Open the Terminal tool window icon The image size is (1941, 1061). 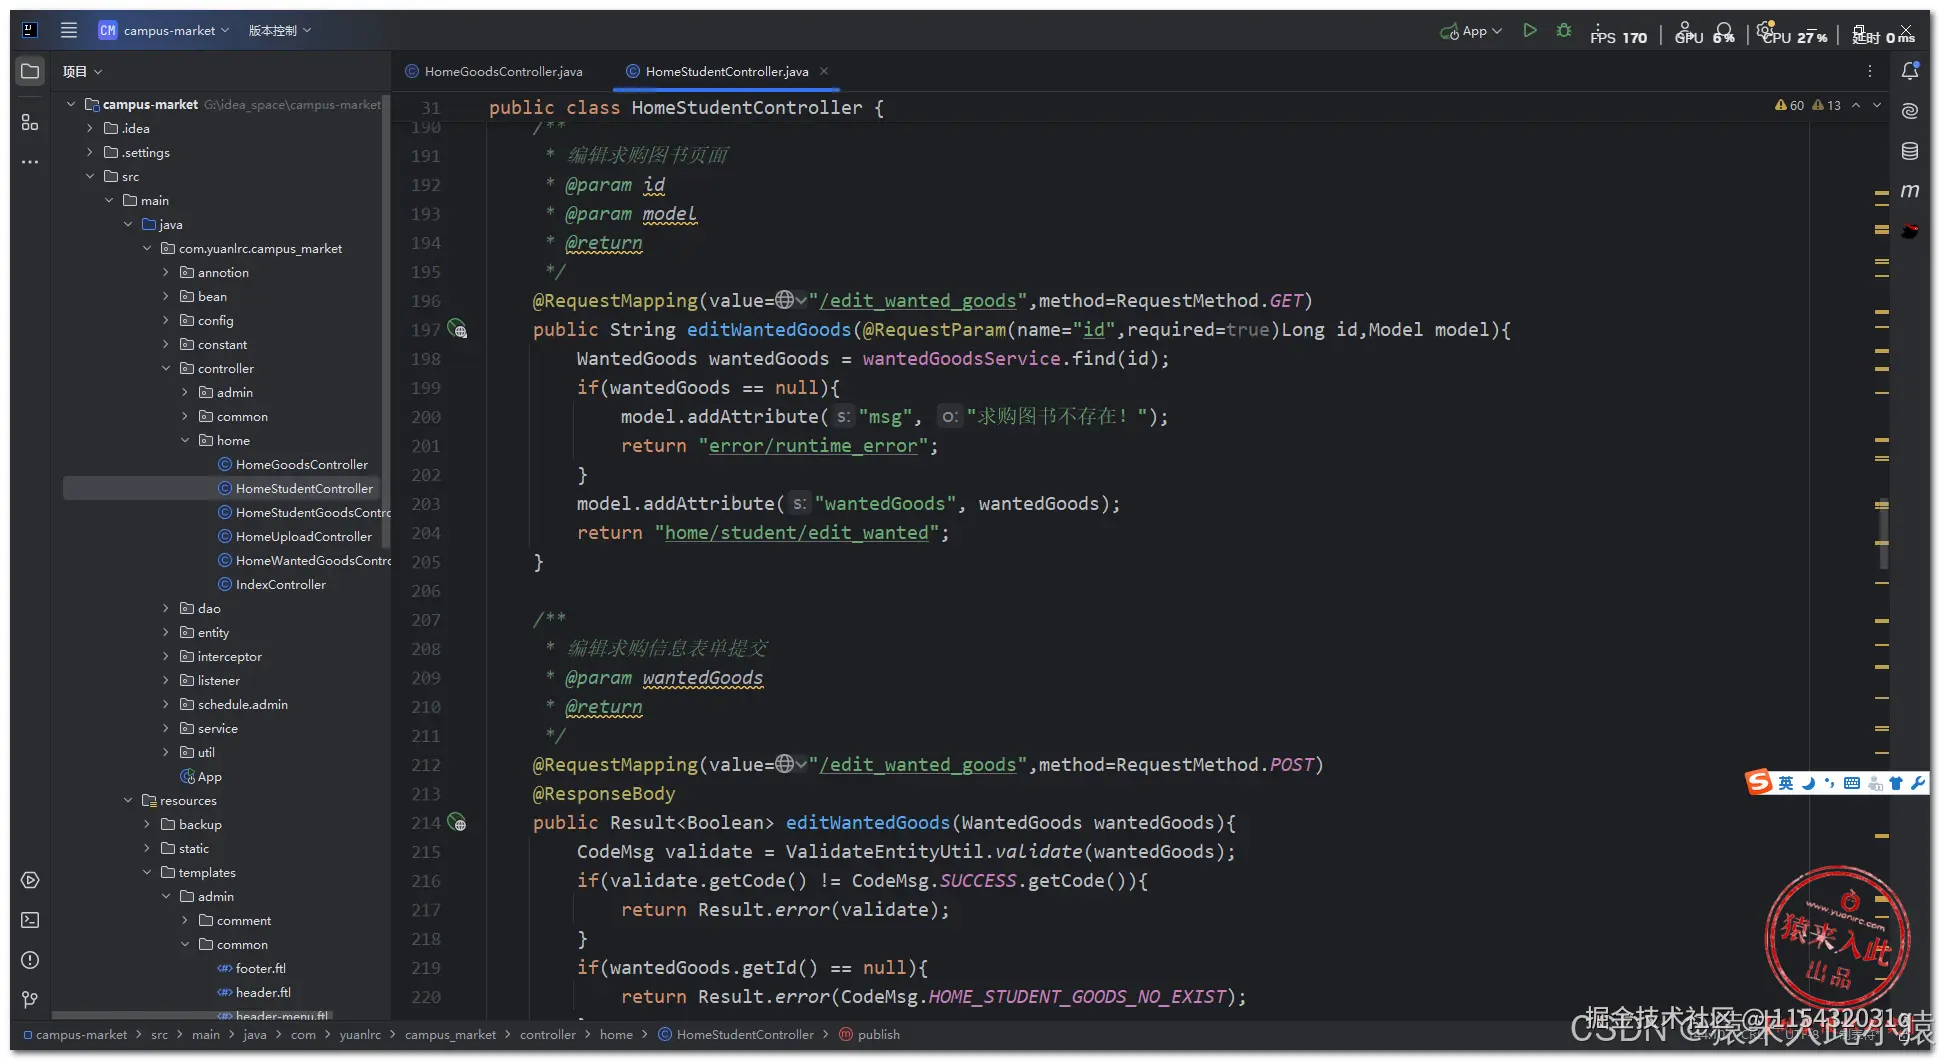pos(30,920)
